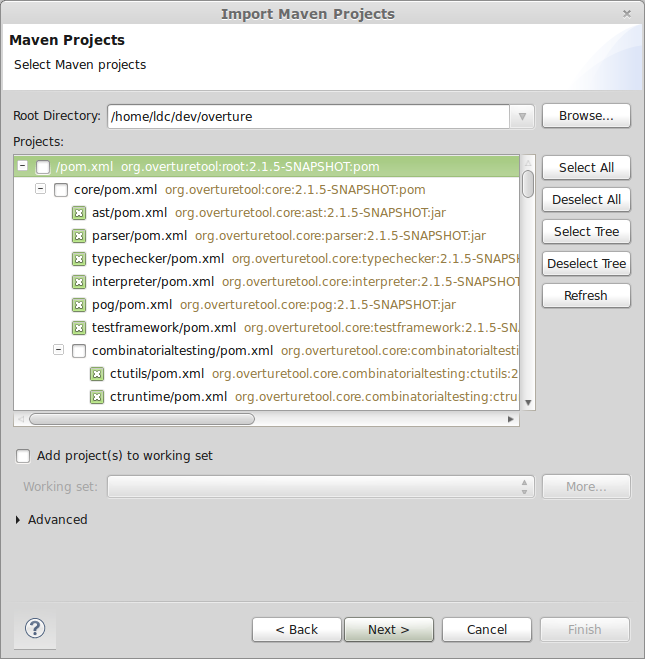The width and height of the screenshot is (645, 659).
Task: Click the green checkbox icon for ctutils/pom.xml
Action: [x=97, y=374]
